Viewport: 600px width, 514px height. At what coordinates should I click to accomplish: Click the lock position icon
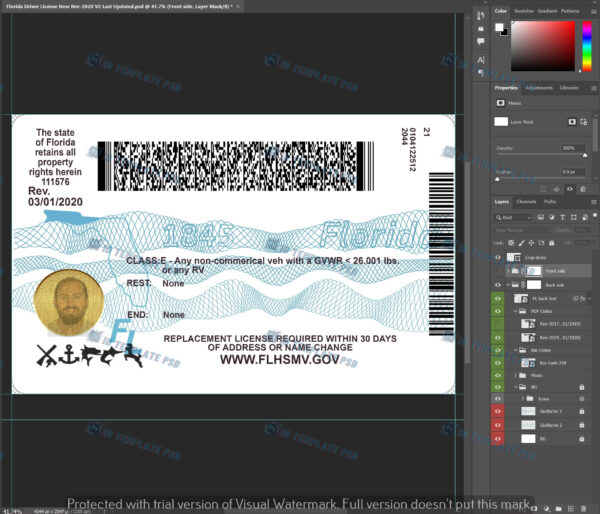531,243
